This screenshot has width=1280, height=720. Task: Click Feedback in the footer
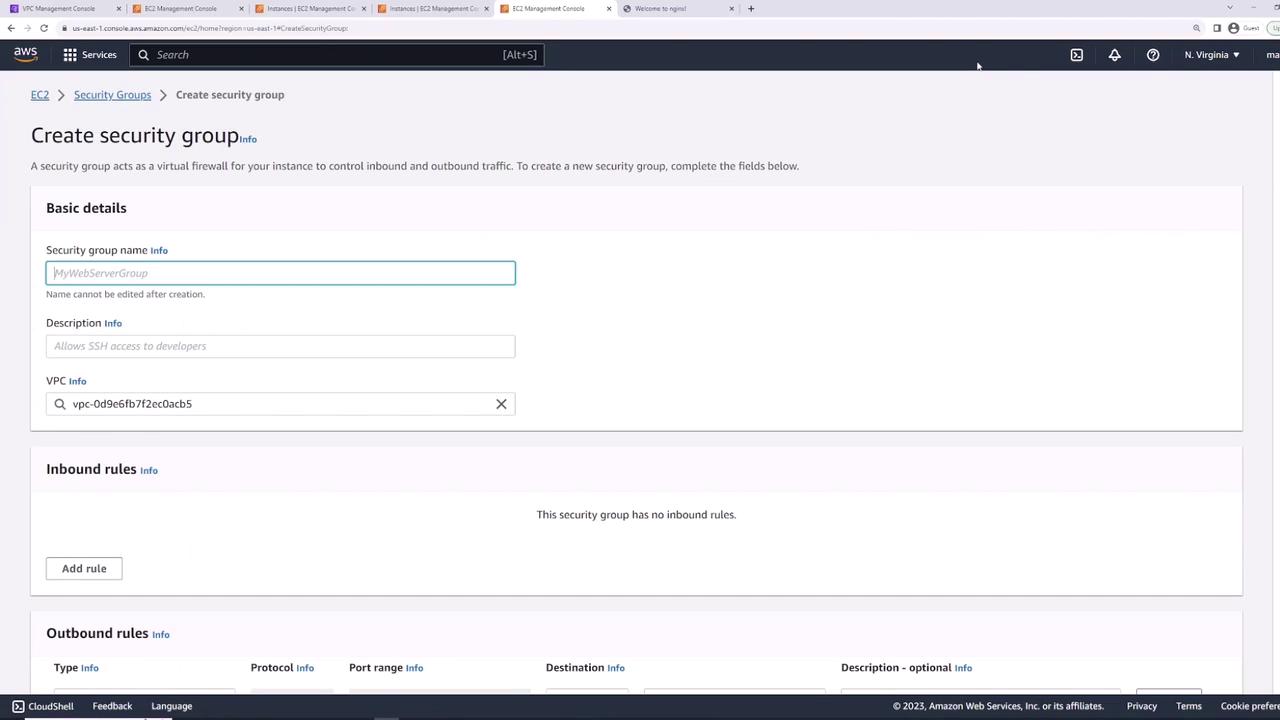click(112, 706)
